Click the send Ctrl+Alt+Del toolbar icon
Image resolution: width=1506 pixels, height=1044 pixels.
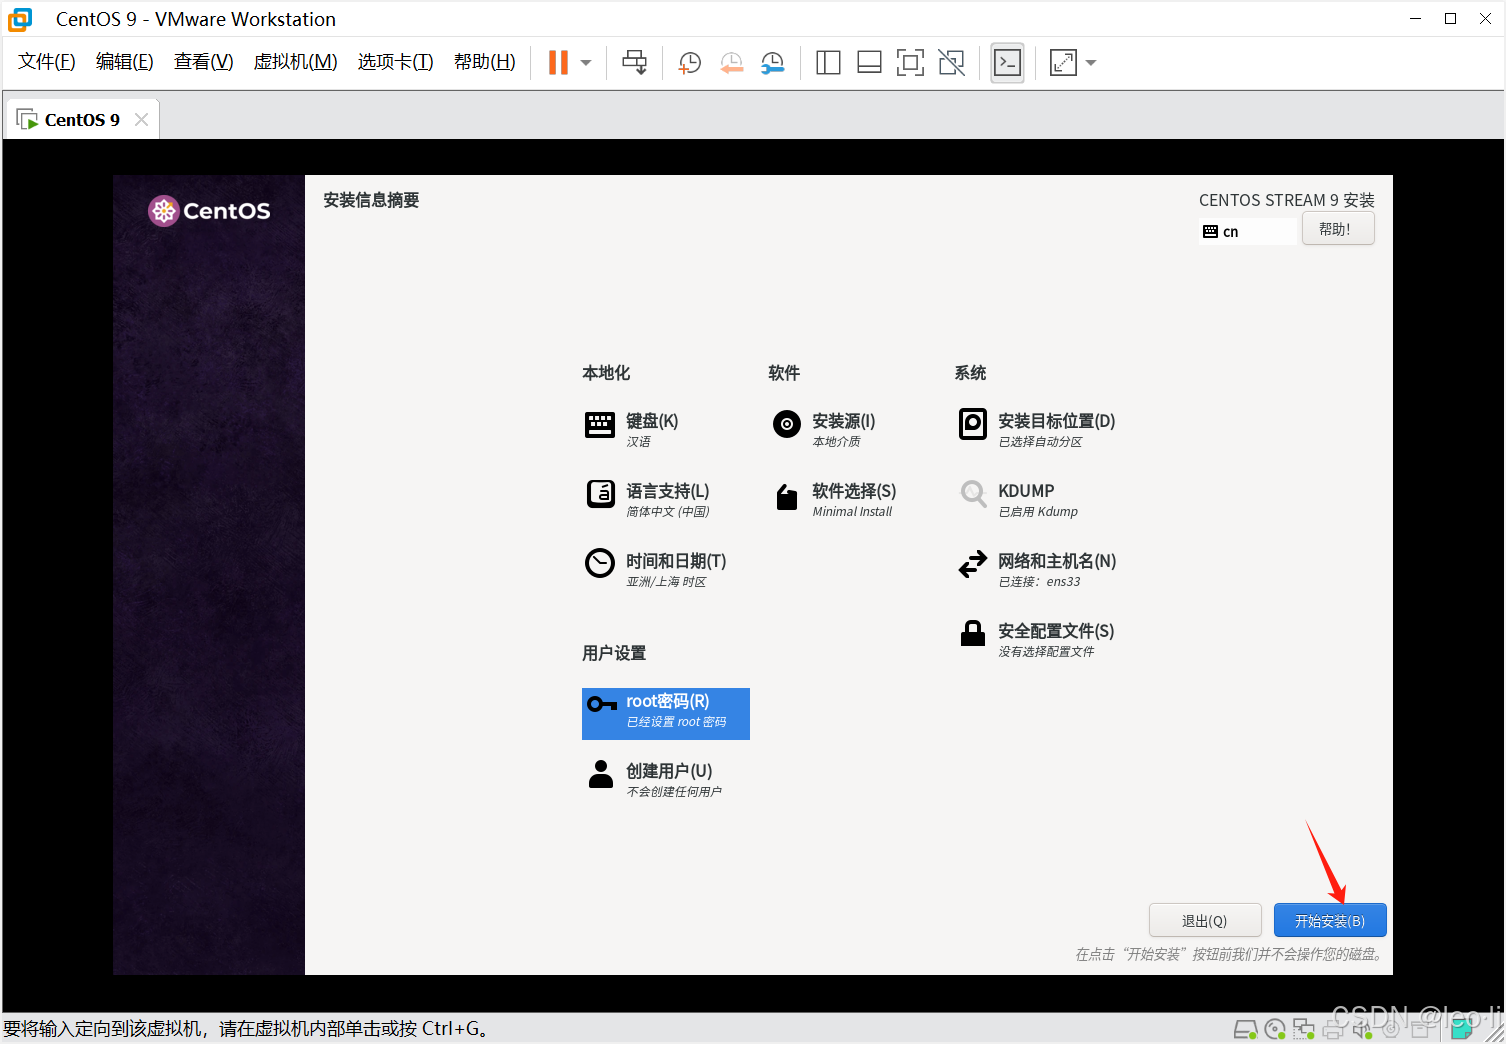pos(634,63)
